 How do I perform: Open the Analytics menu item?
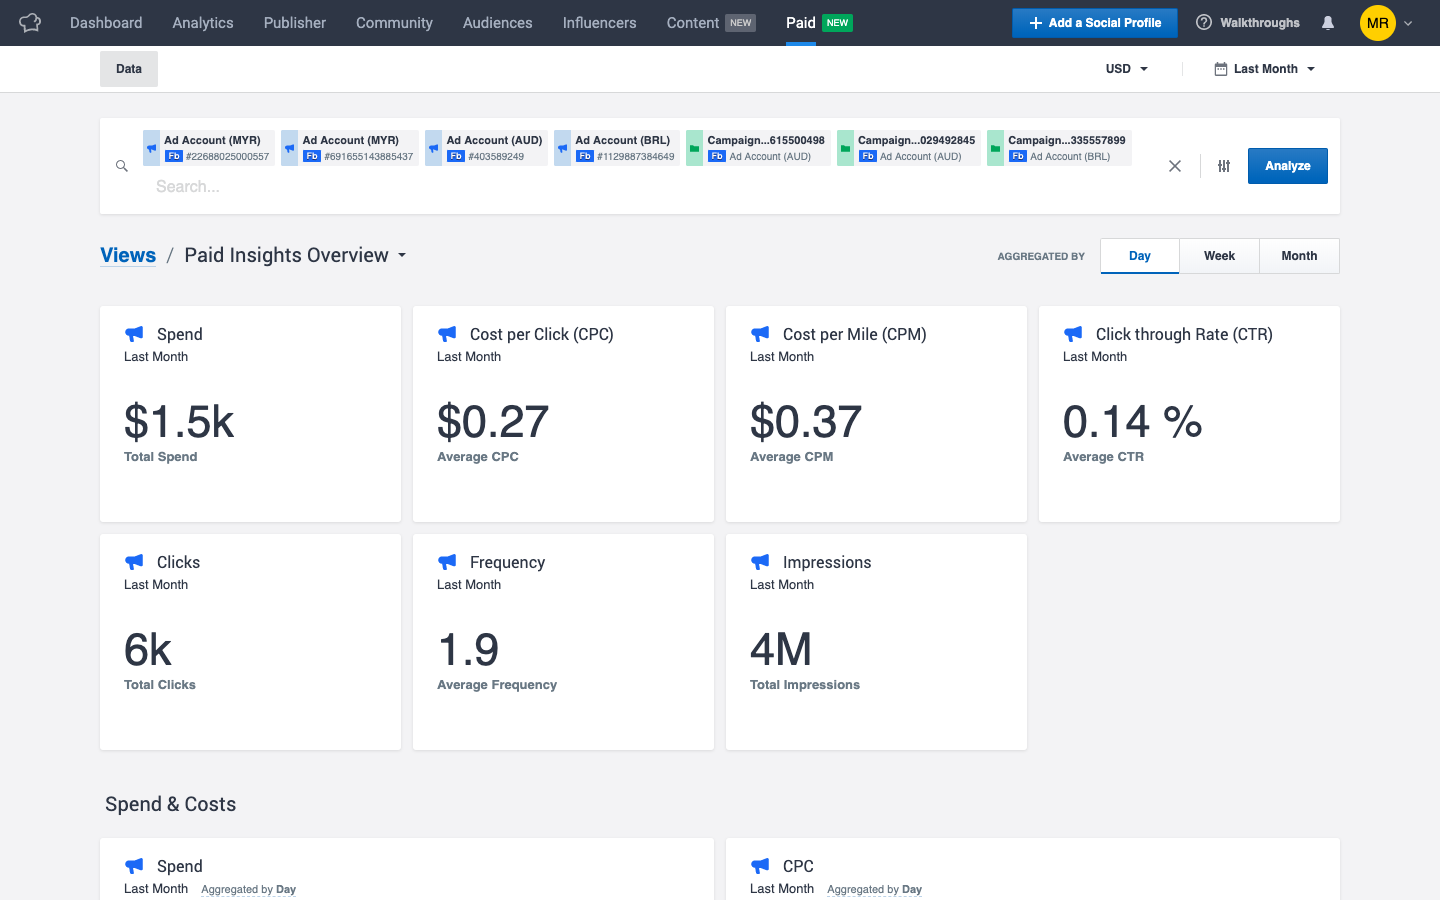pos(202,22)
